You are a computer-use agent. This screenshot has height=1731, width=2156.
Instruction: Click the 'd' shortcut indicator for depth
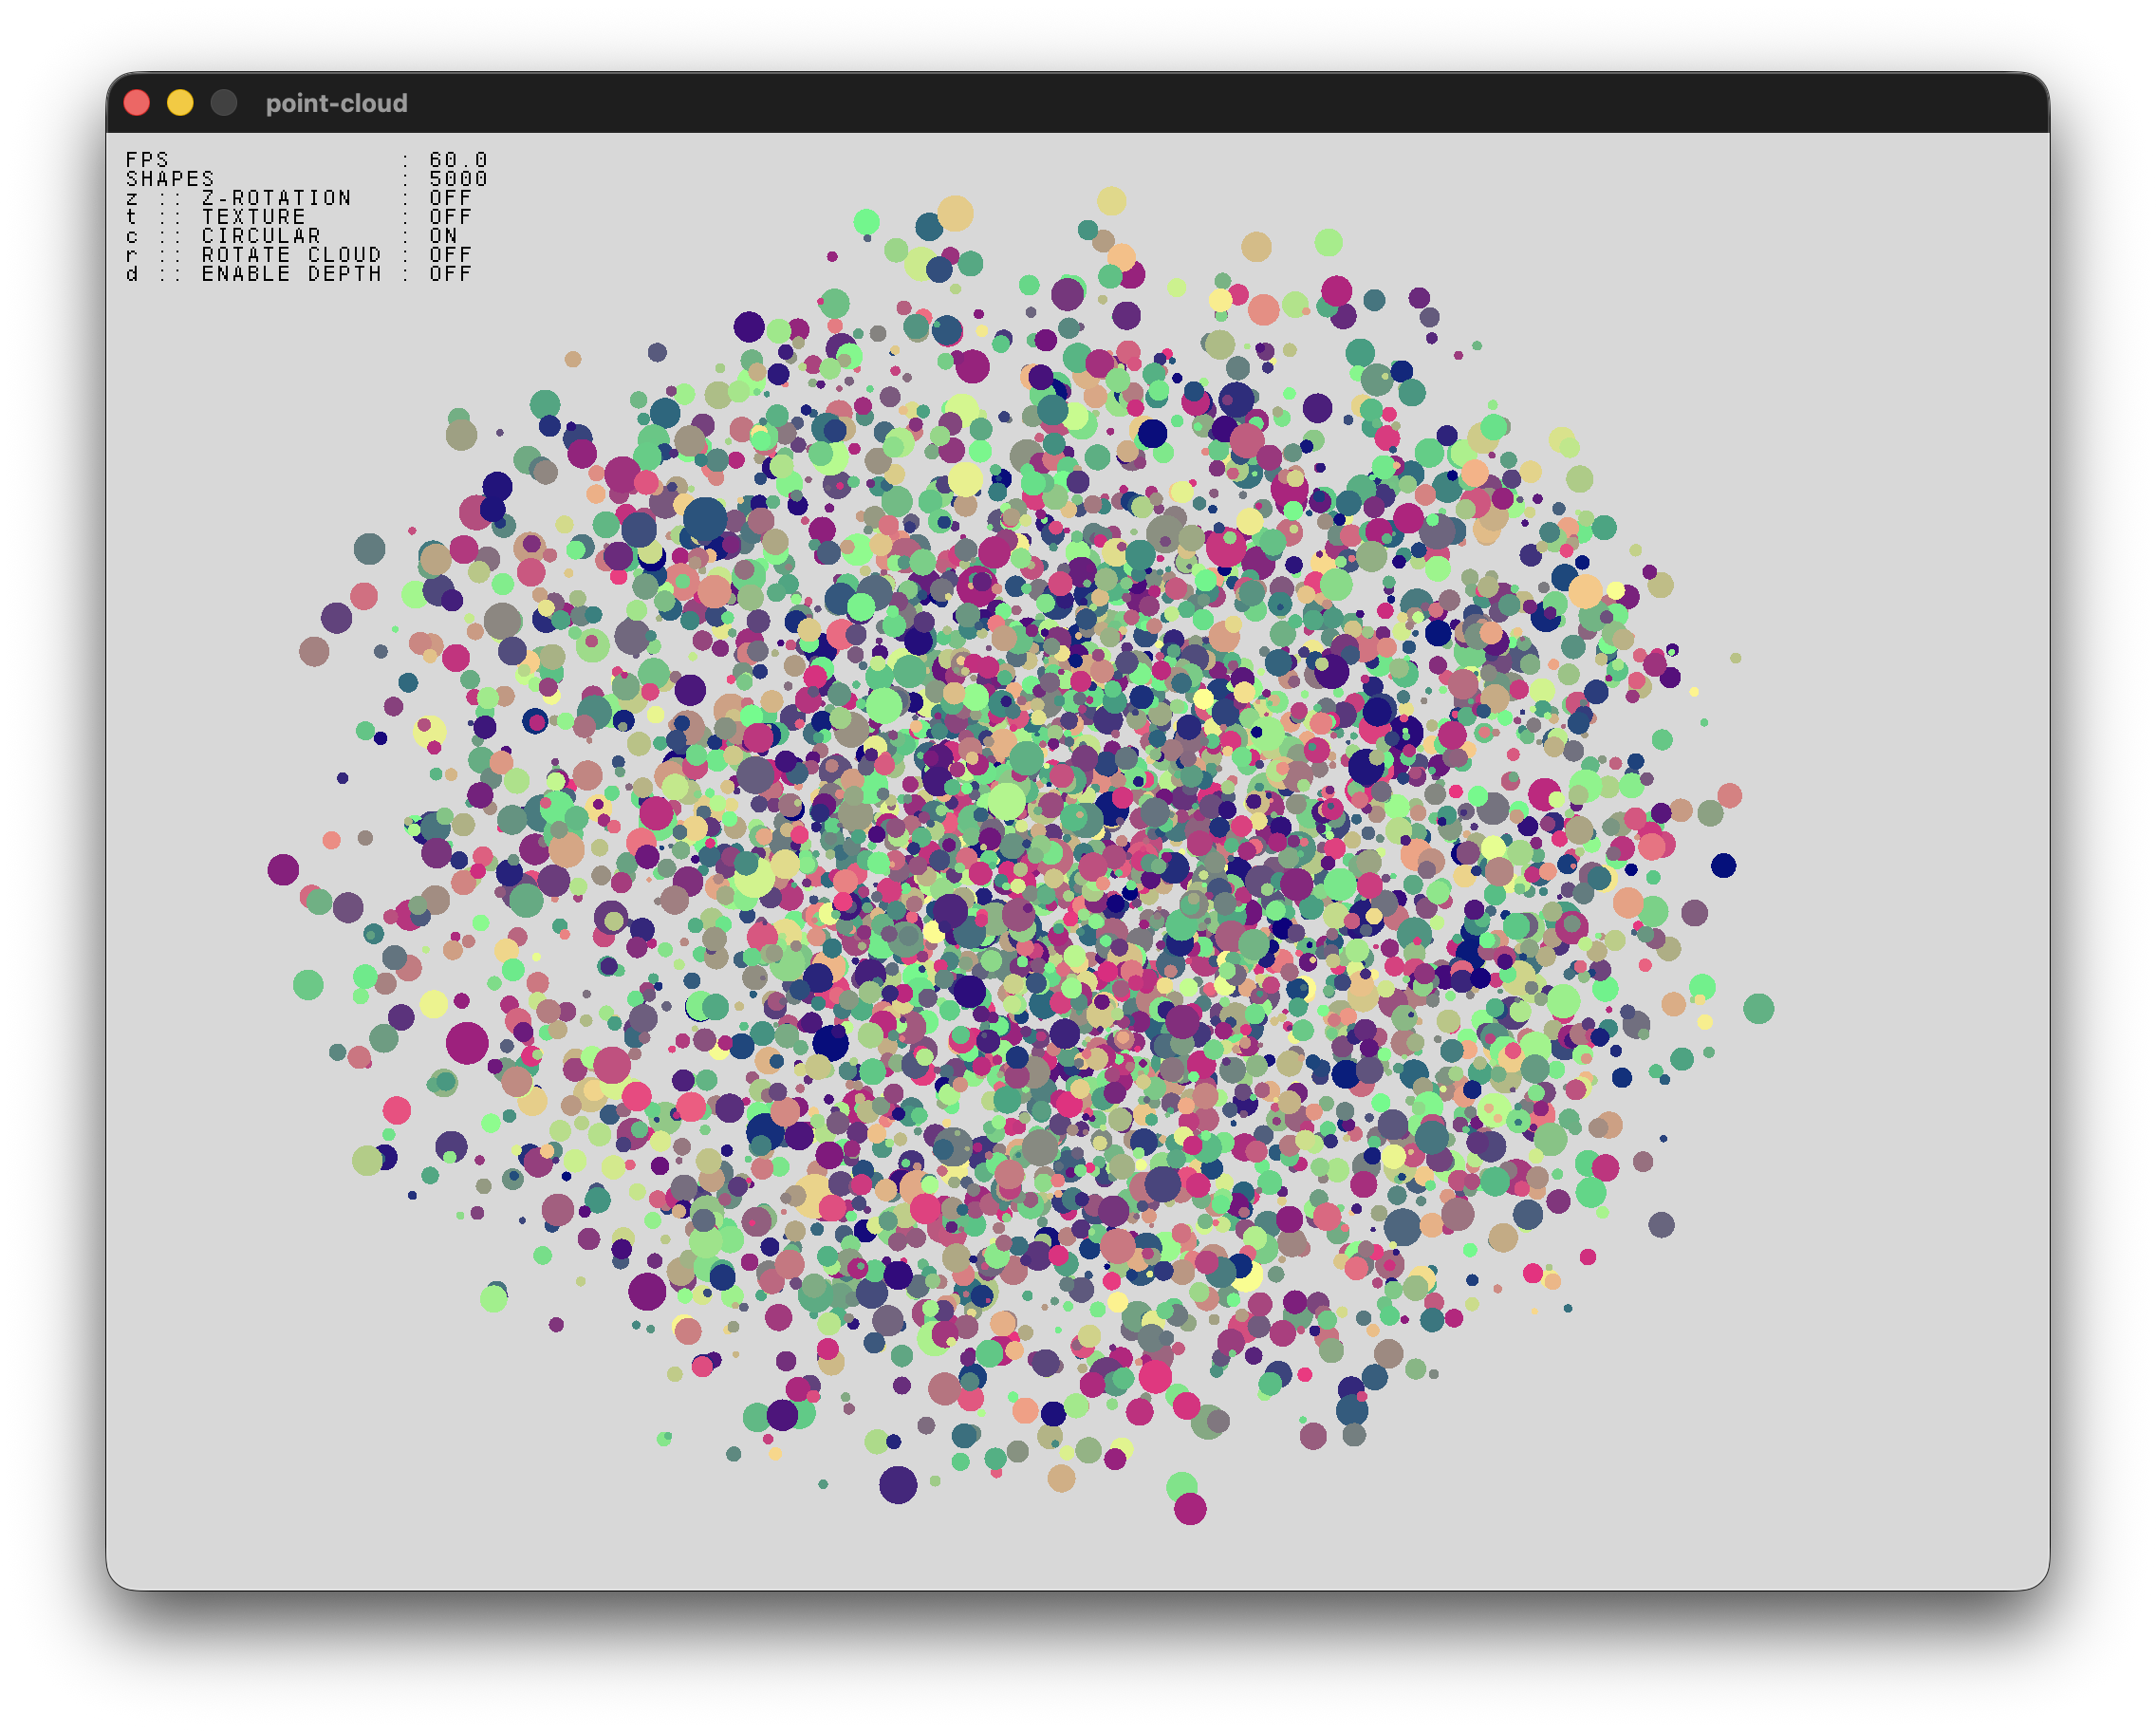[x=130, y=274]
